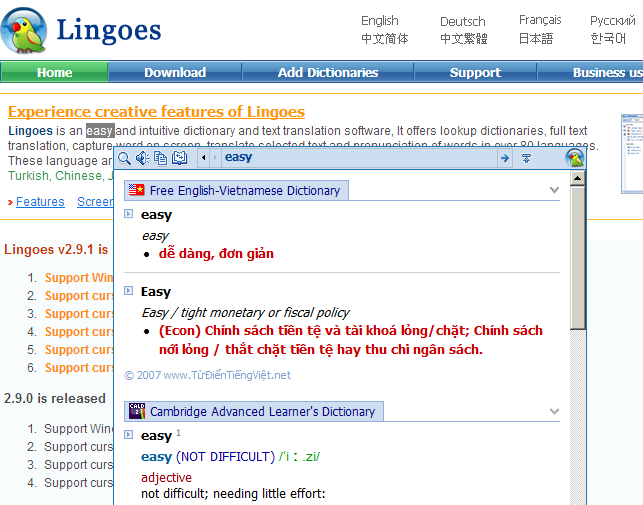
Task: Switch site language to 中文简体
Action: coord(385,39)
